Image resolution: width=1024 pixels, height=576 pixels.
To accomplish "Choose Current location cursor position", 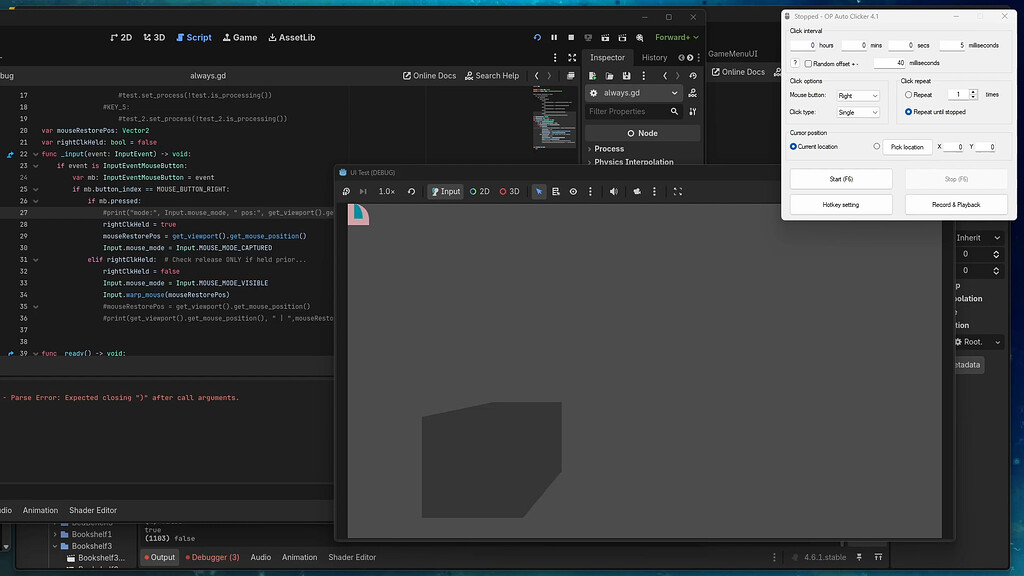I will [x=793, y=147].
